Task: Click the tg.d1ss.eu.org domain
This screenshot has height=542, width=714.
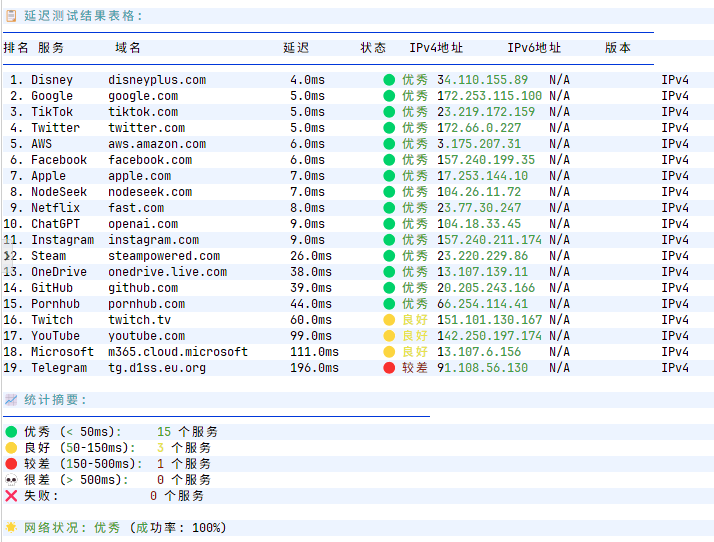Action: 157,368
